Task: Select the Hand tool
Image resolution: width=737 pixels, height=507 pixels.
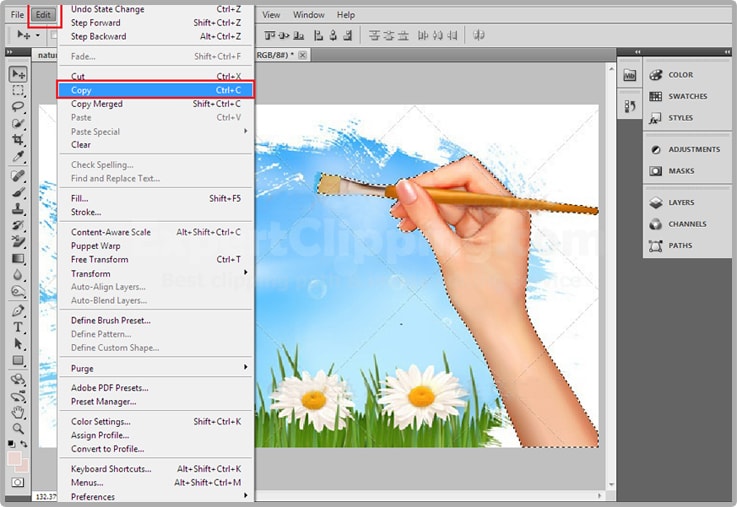Action: [18, 413]
